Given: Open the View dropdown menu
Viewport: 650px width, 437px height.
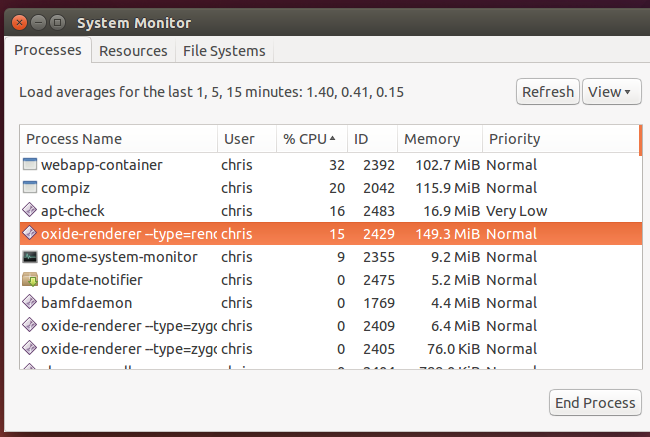Looking at the screenshot, I should click(x=611, y=92).
